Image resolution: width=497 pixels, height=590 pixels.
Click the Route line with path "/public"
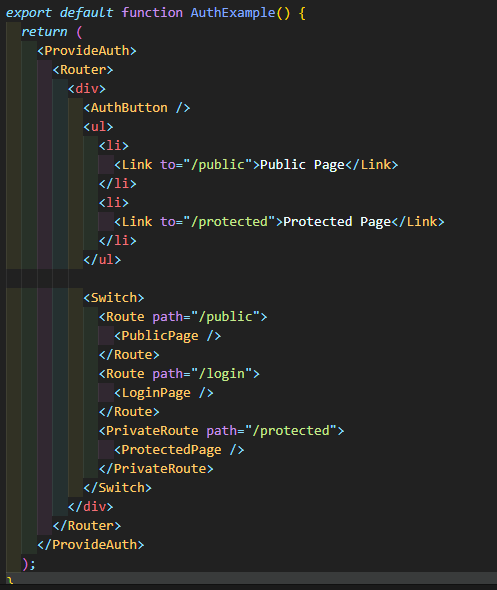[183, 317]
